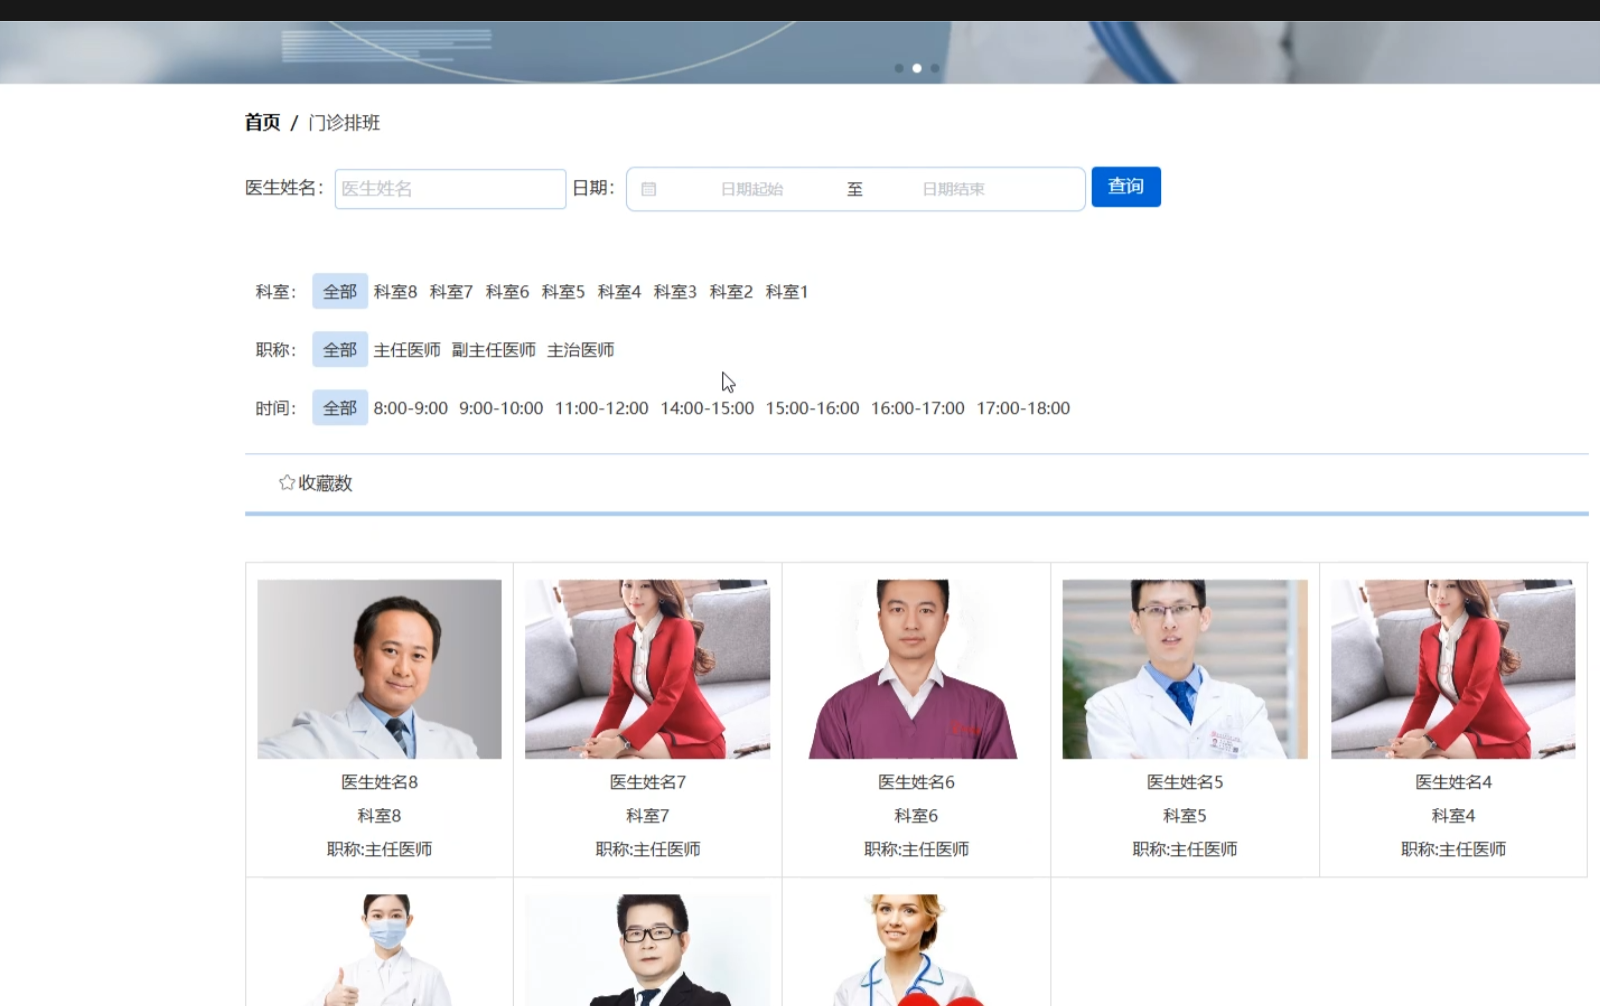Open photo of 医生姓名8

click(379, 669)
